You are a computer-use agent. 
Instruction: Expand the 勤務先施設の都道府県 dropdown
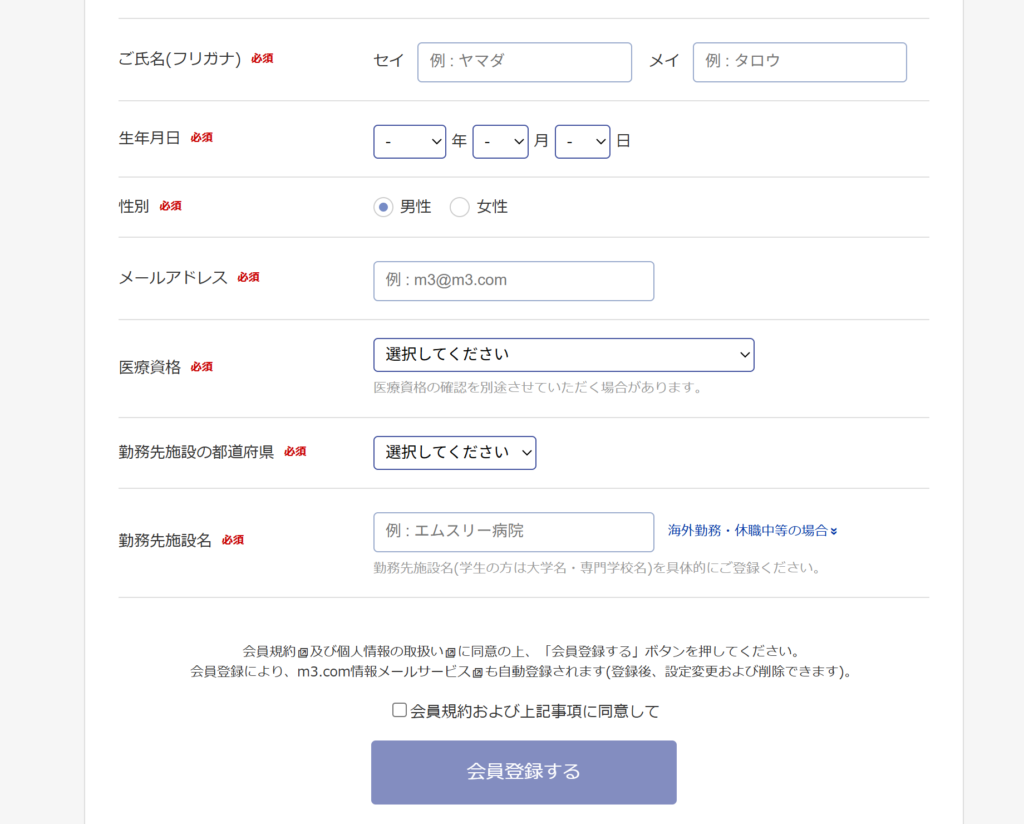coord(454,453)
